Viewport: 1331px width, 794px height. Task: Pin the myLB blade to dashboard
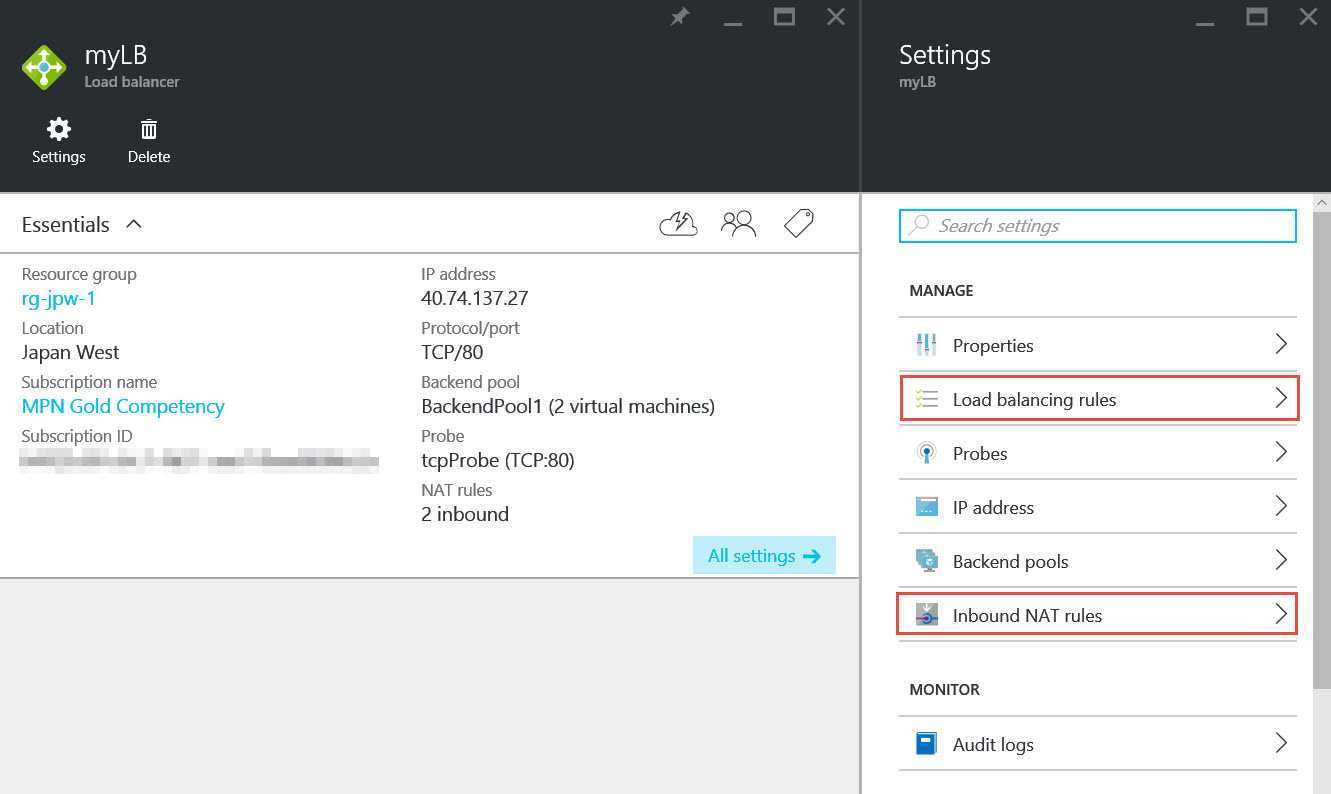click(x=680, y=17)
